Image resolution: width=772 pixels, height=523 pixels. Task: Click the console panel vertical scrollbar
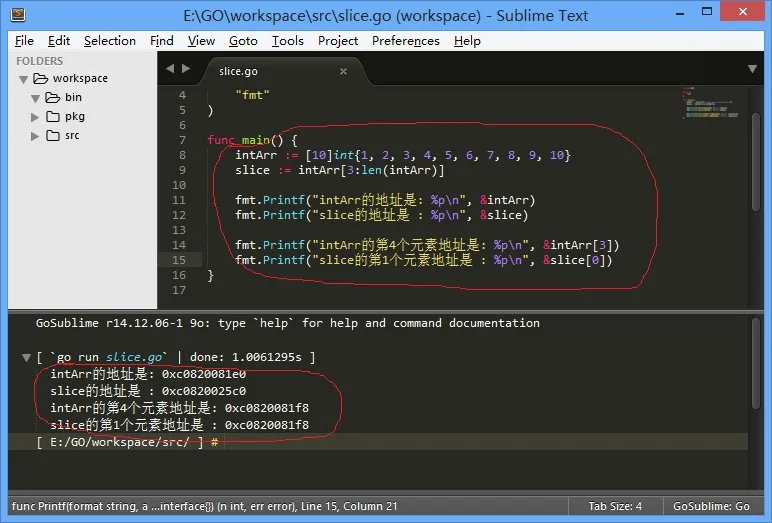(756, 363)
